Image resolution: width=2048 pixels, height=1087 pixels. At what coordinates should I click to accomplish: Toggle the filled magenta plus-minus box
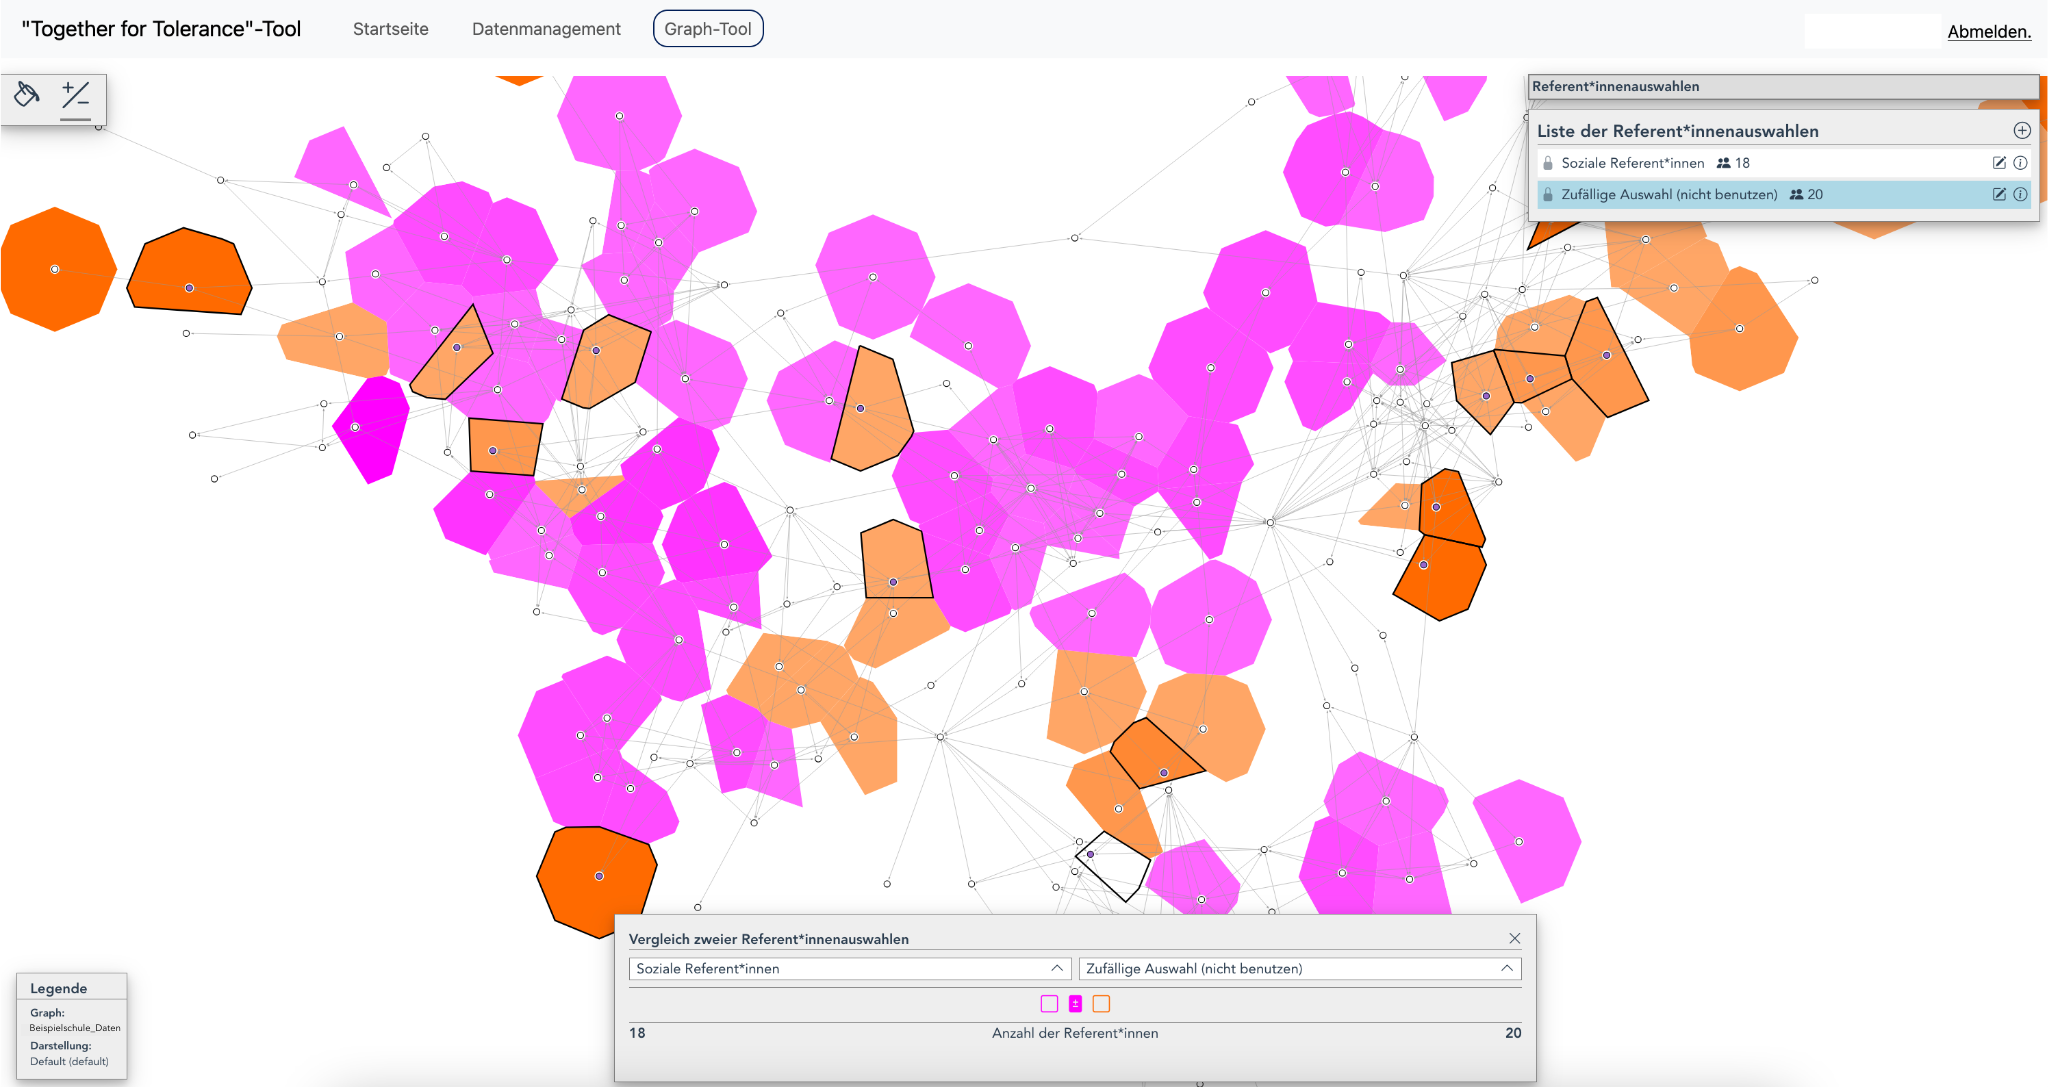coord(1075,1003)
